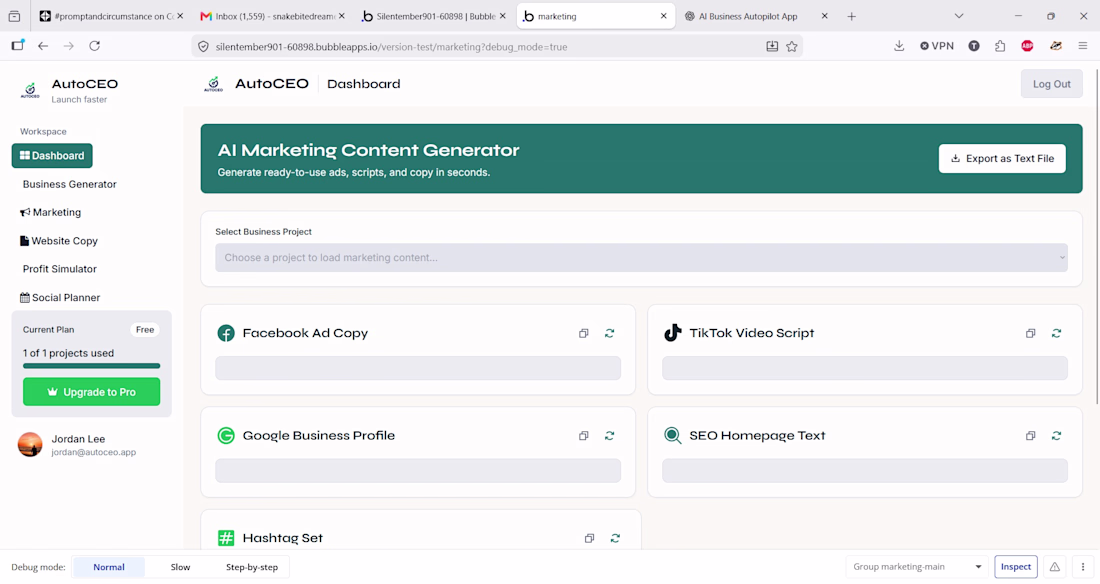Expand the Group marketing-main element selector
Image resolution: width=1100 pixels, height=584 pixels.
click(916, 566)
